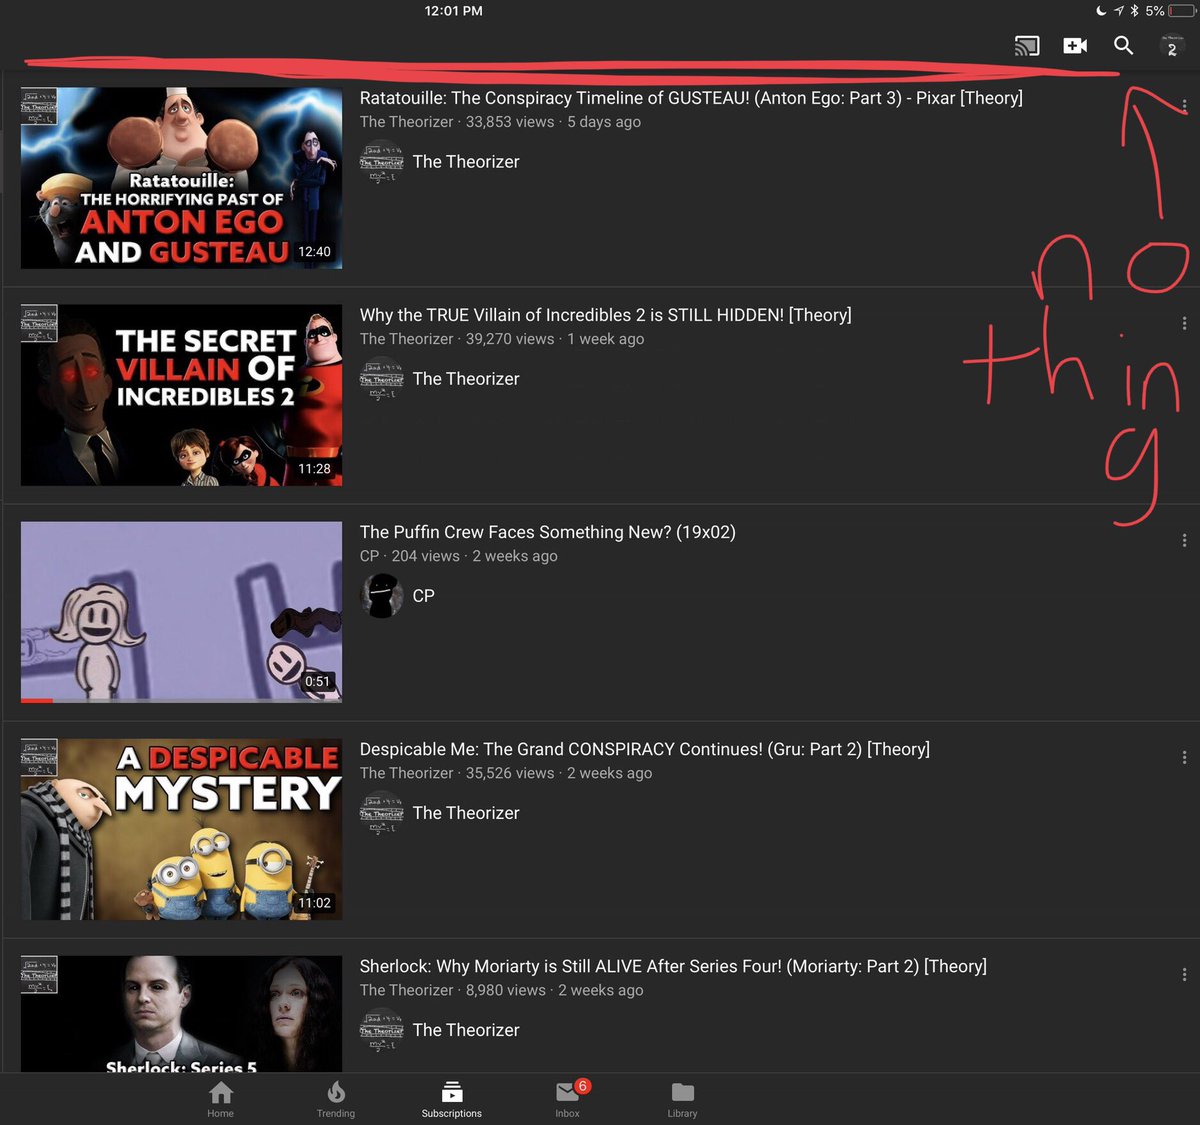1200x1125 pixels.
Task: Tap 33,853 views · 5 days ago text
Action: coord(553,122)
